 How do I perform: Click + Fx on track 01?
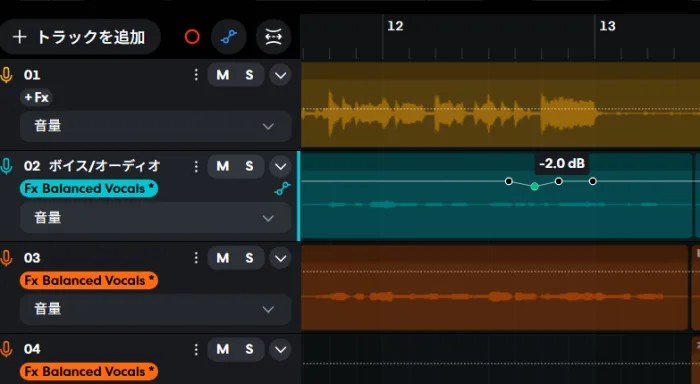click(37, 97)
